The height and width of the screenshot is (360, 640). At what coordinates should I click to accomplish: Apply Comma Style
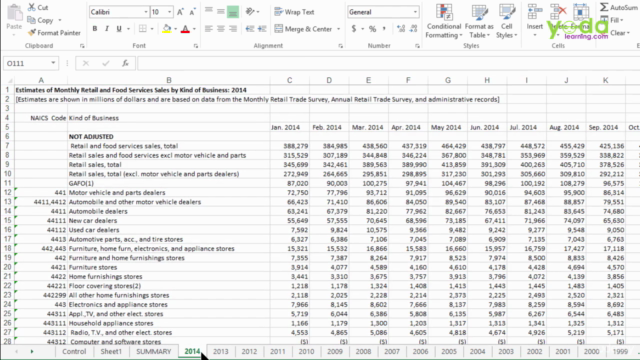click(384, 29)
